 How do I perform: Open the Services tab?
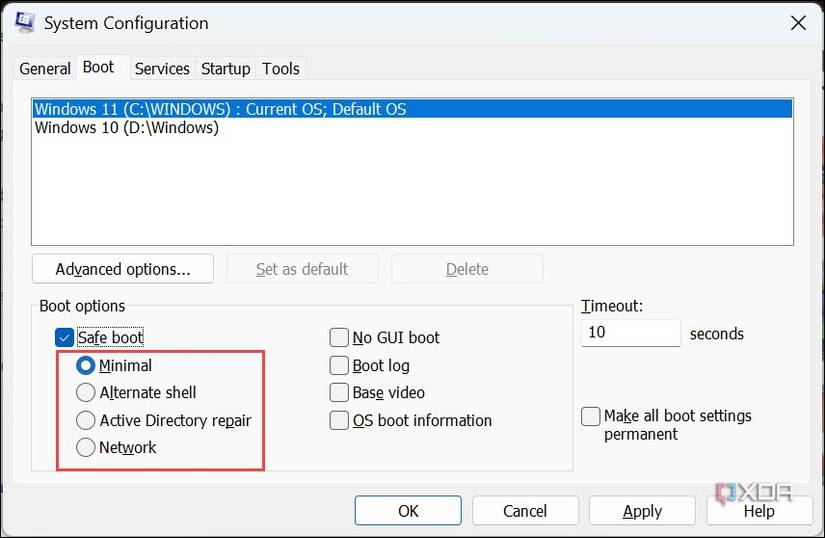coord(162,69)
